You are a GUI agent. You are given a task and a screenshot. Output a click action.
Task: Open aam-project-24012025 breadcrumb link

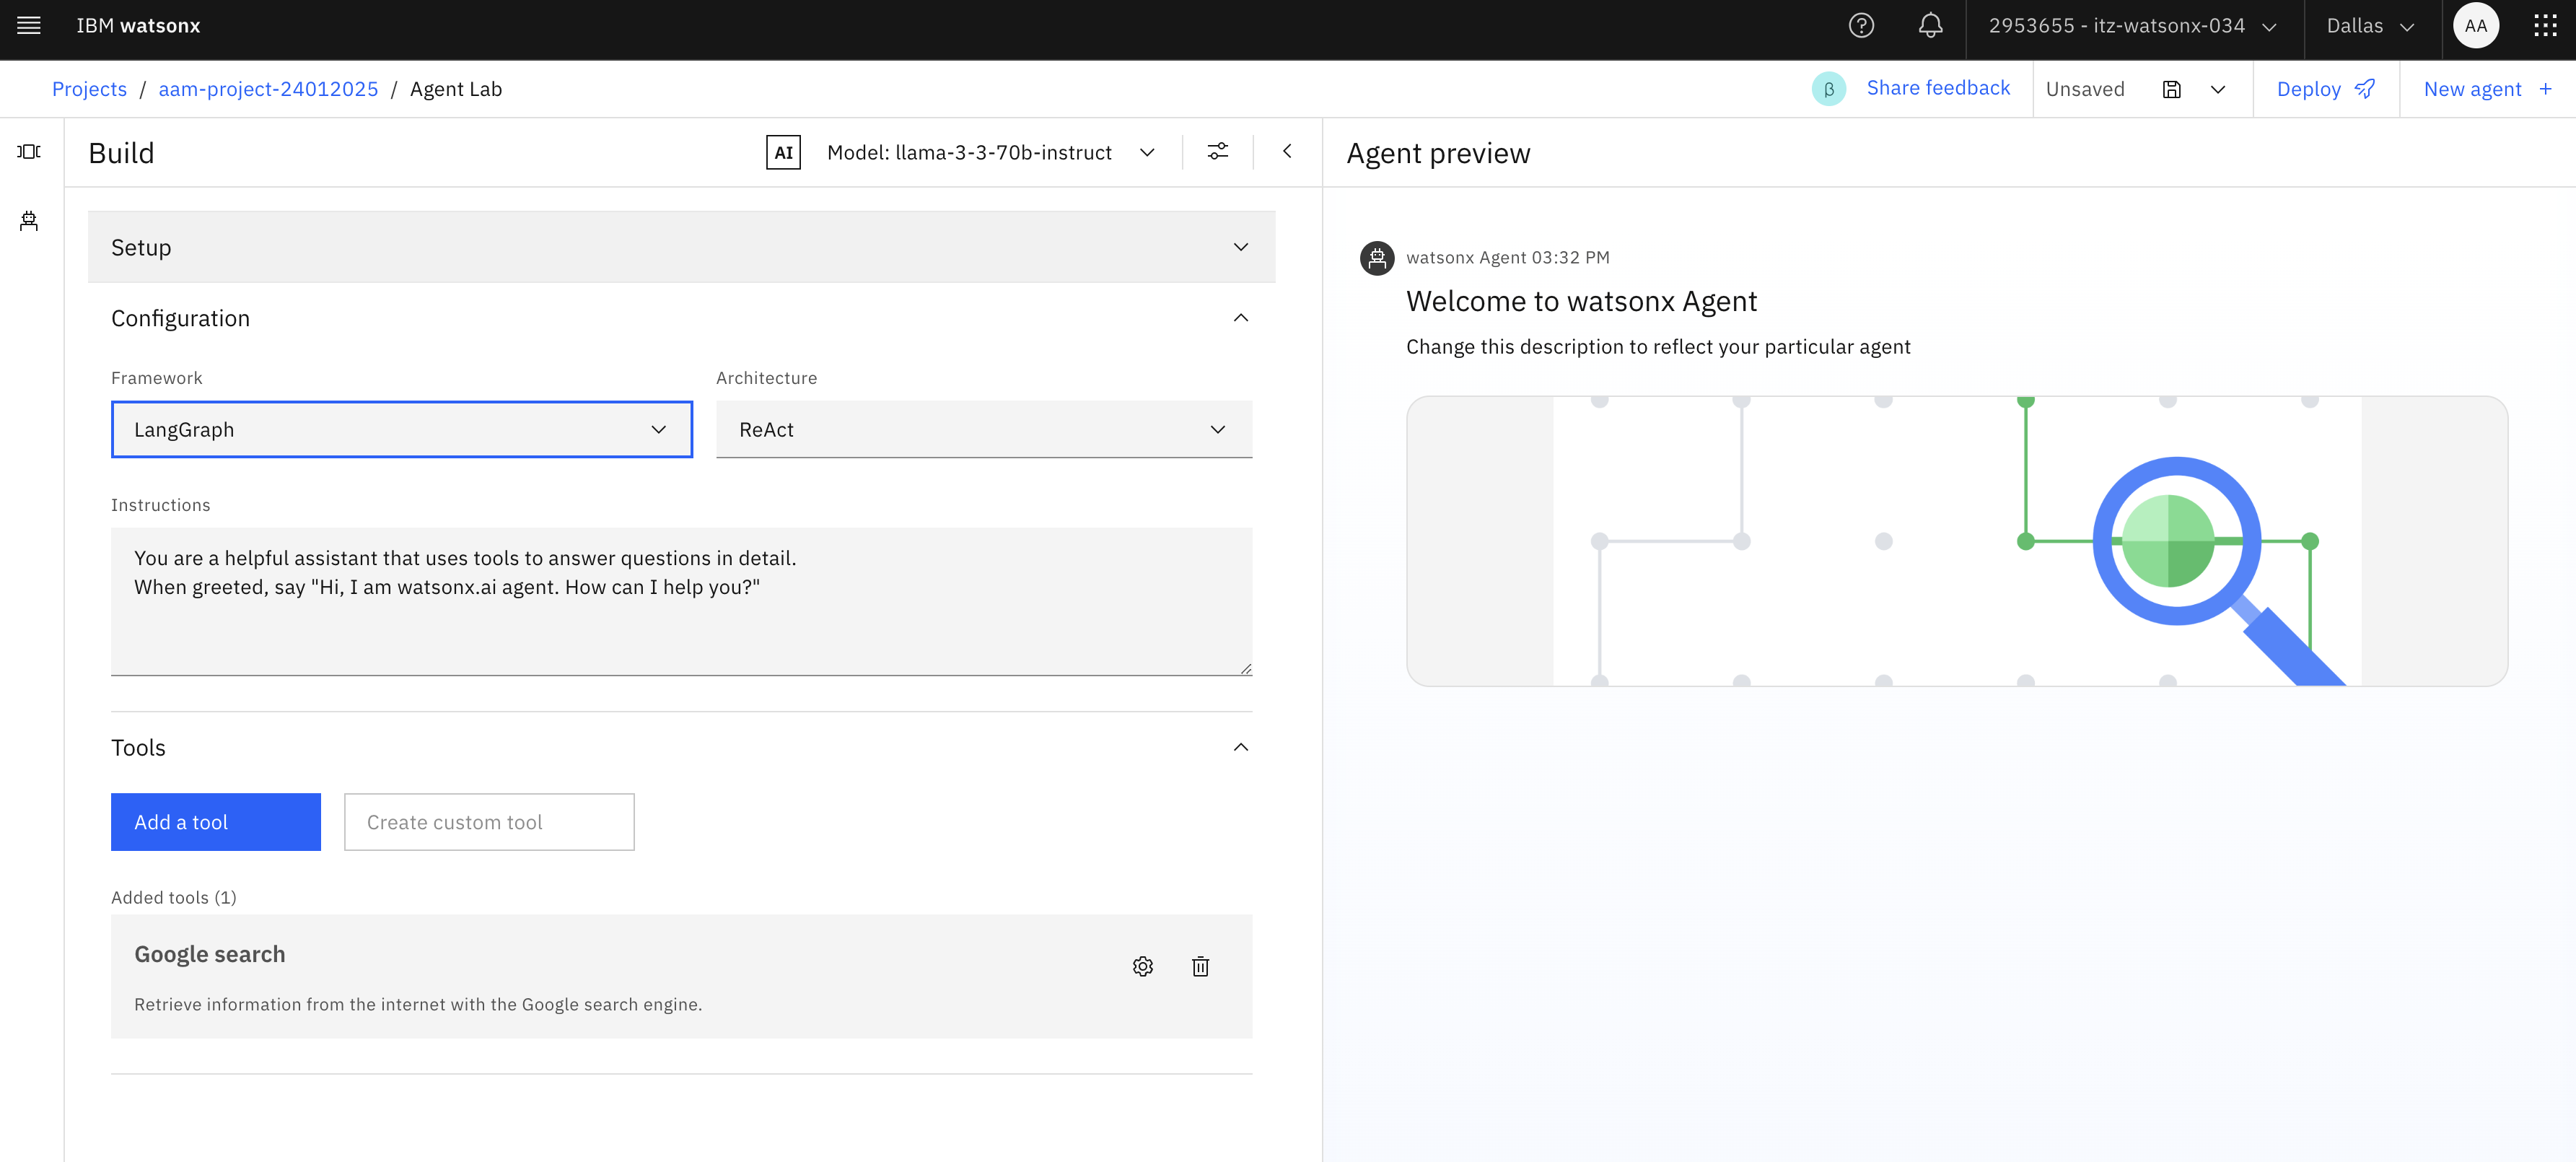[268, 89]
